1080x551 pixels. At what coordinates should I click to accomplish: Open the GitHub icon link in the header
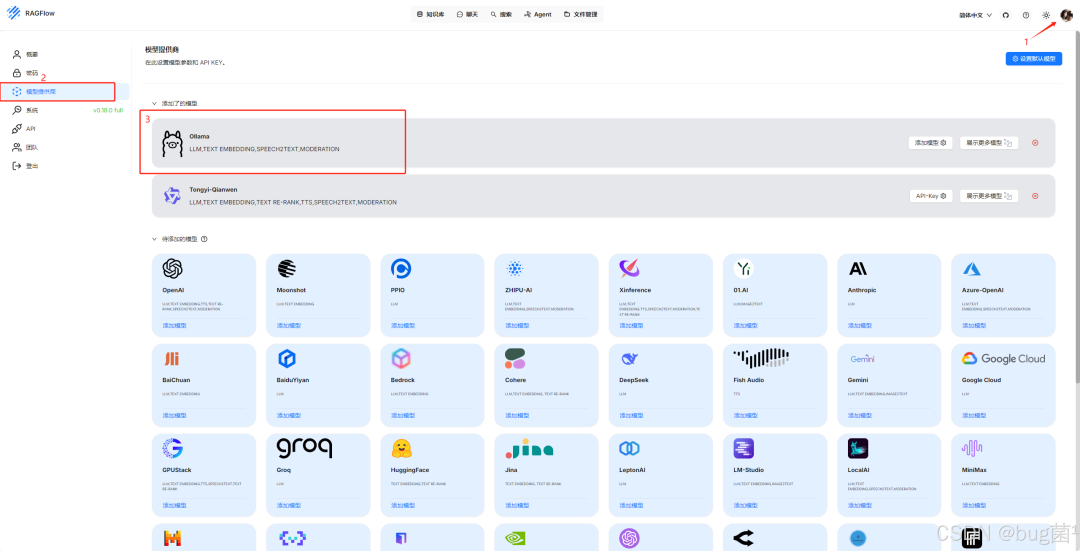(1006, 14)
